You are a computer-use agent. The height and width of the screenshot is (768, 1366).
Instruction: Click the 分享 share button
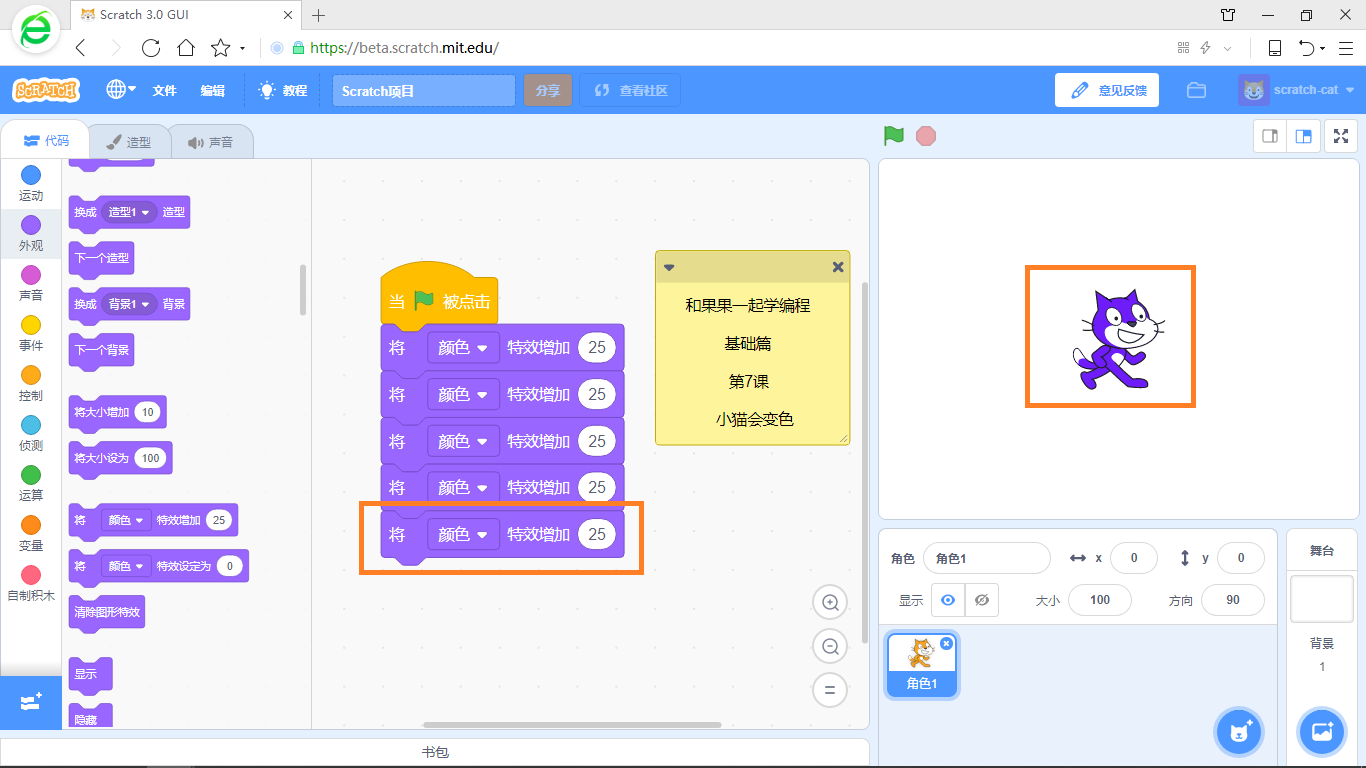tap(547, 90)
